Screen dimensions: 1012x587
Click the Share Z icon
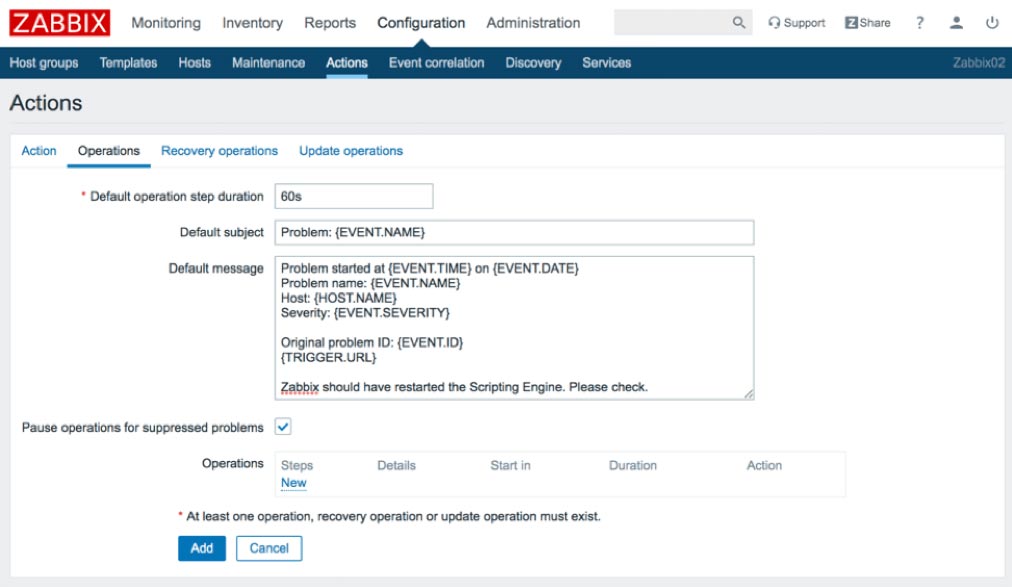(851, 23)
